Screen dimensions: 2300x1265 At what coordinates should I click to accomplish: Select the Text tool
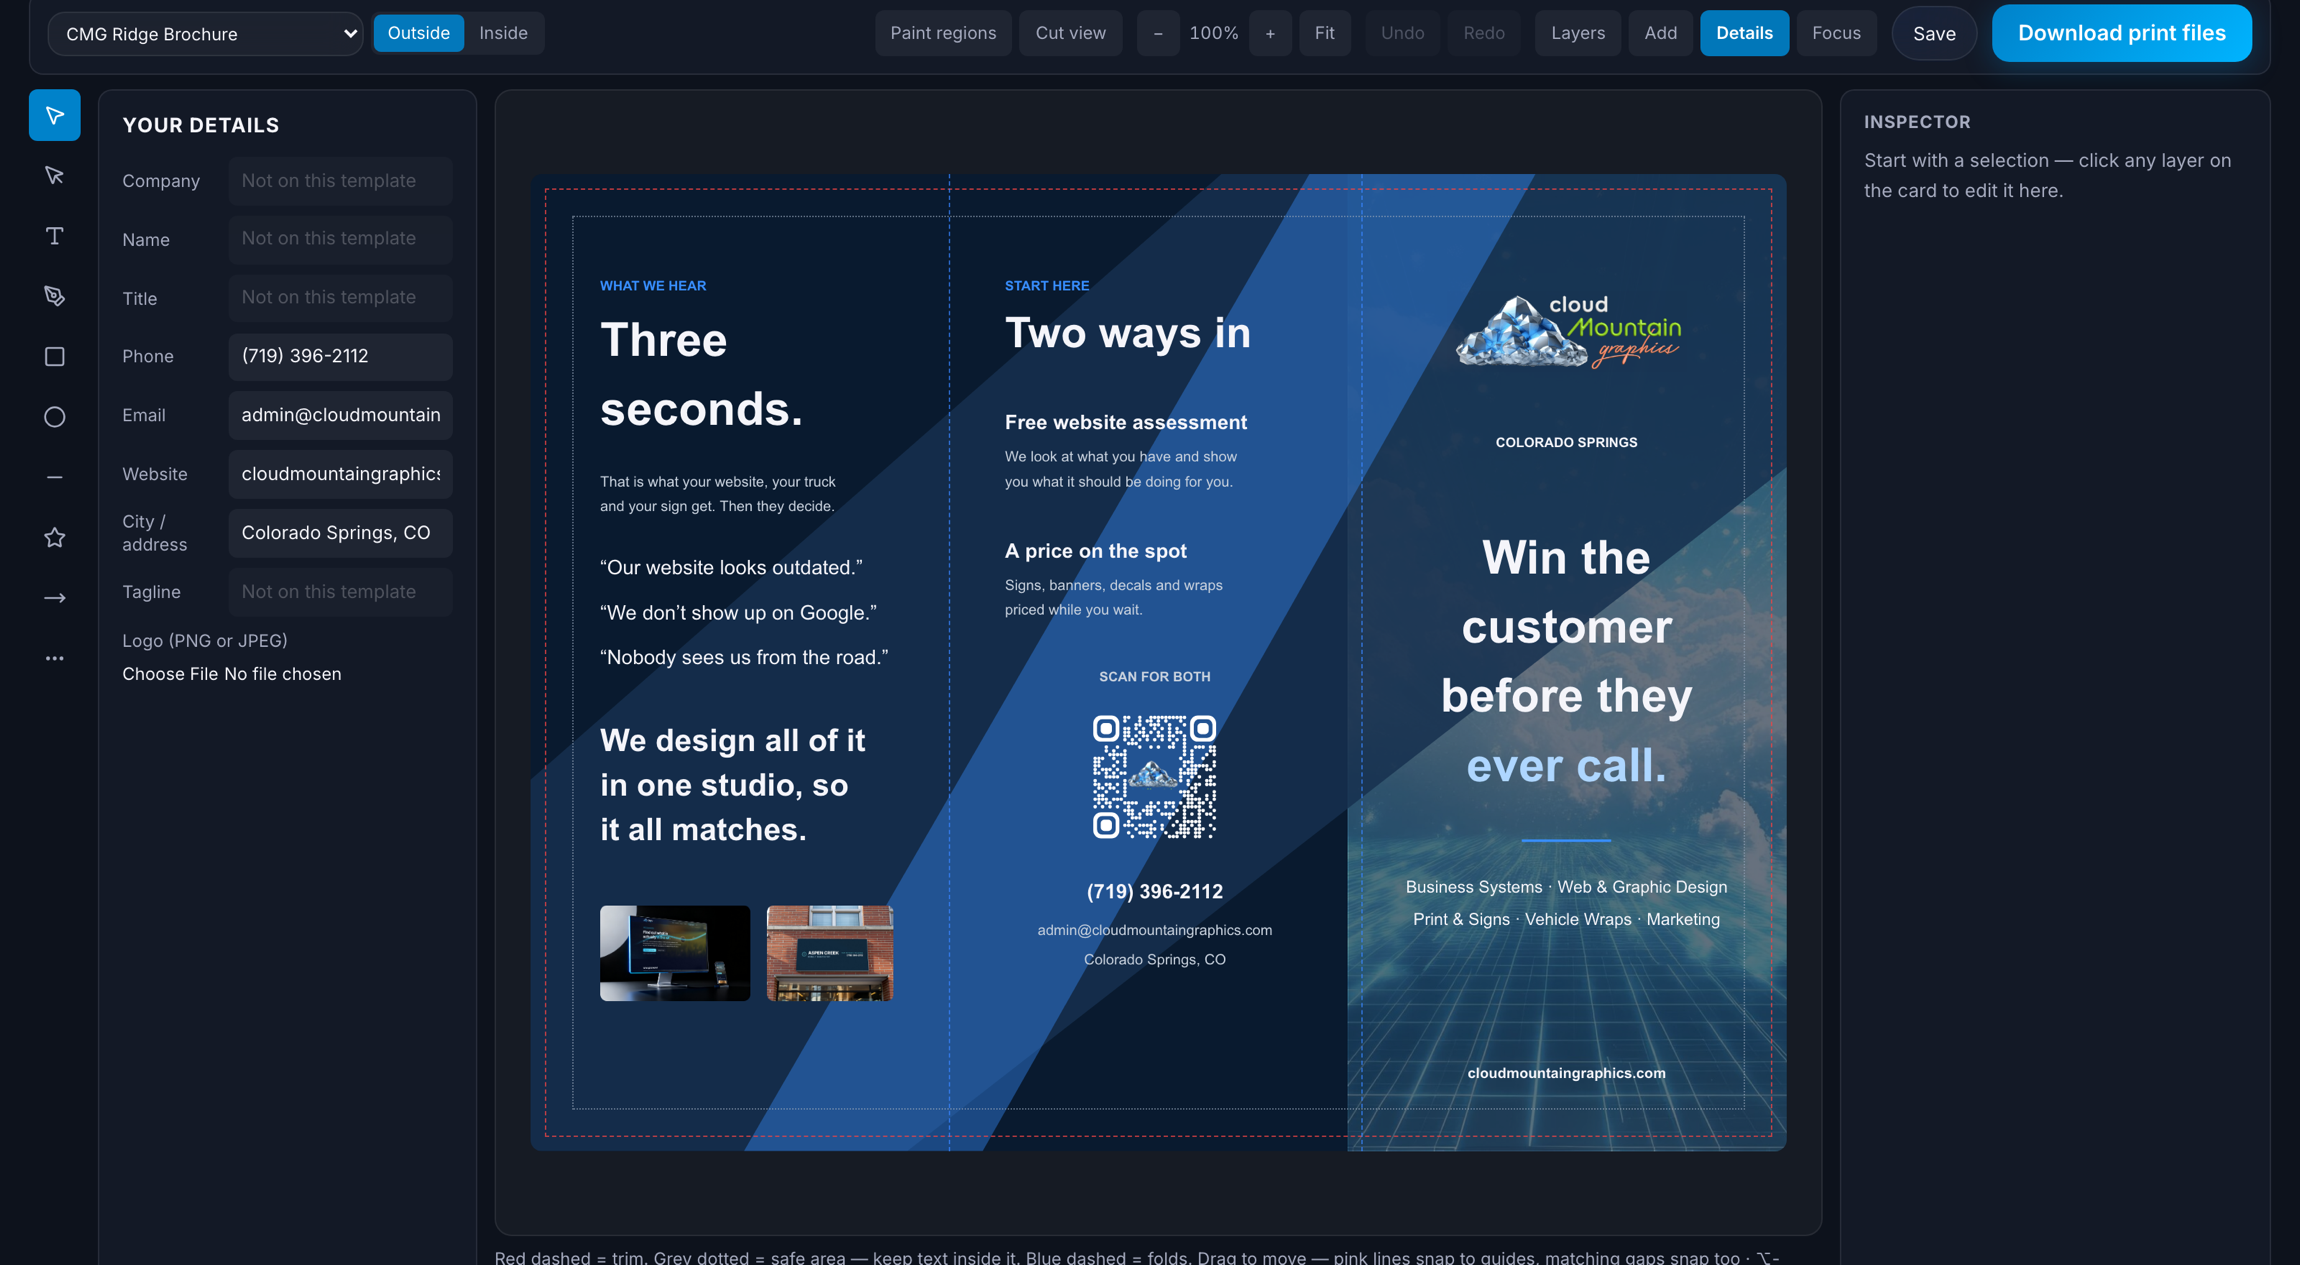55,236
